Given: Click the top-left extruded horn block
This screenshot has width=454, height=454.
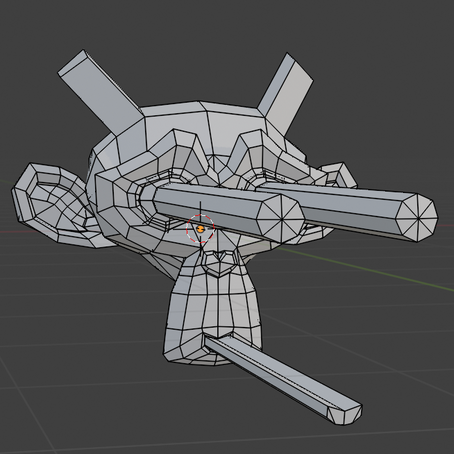Looking at the screenshot, I should pyautogui.click(x=100, y=93).
